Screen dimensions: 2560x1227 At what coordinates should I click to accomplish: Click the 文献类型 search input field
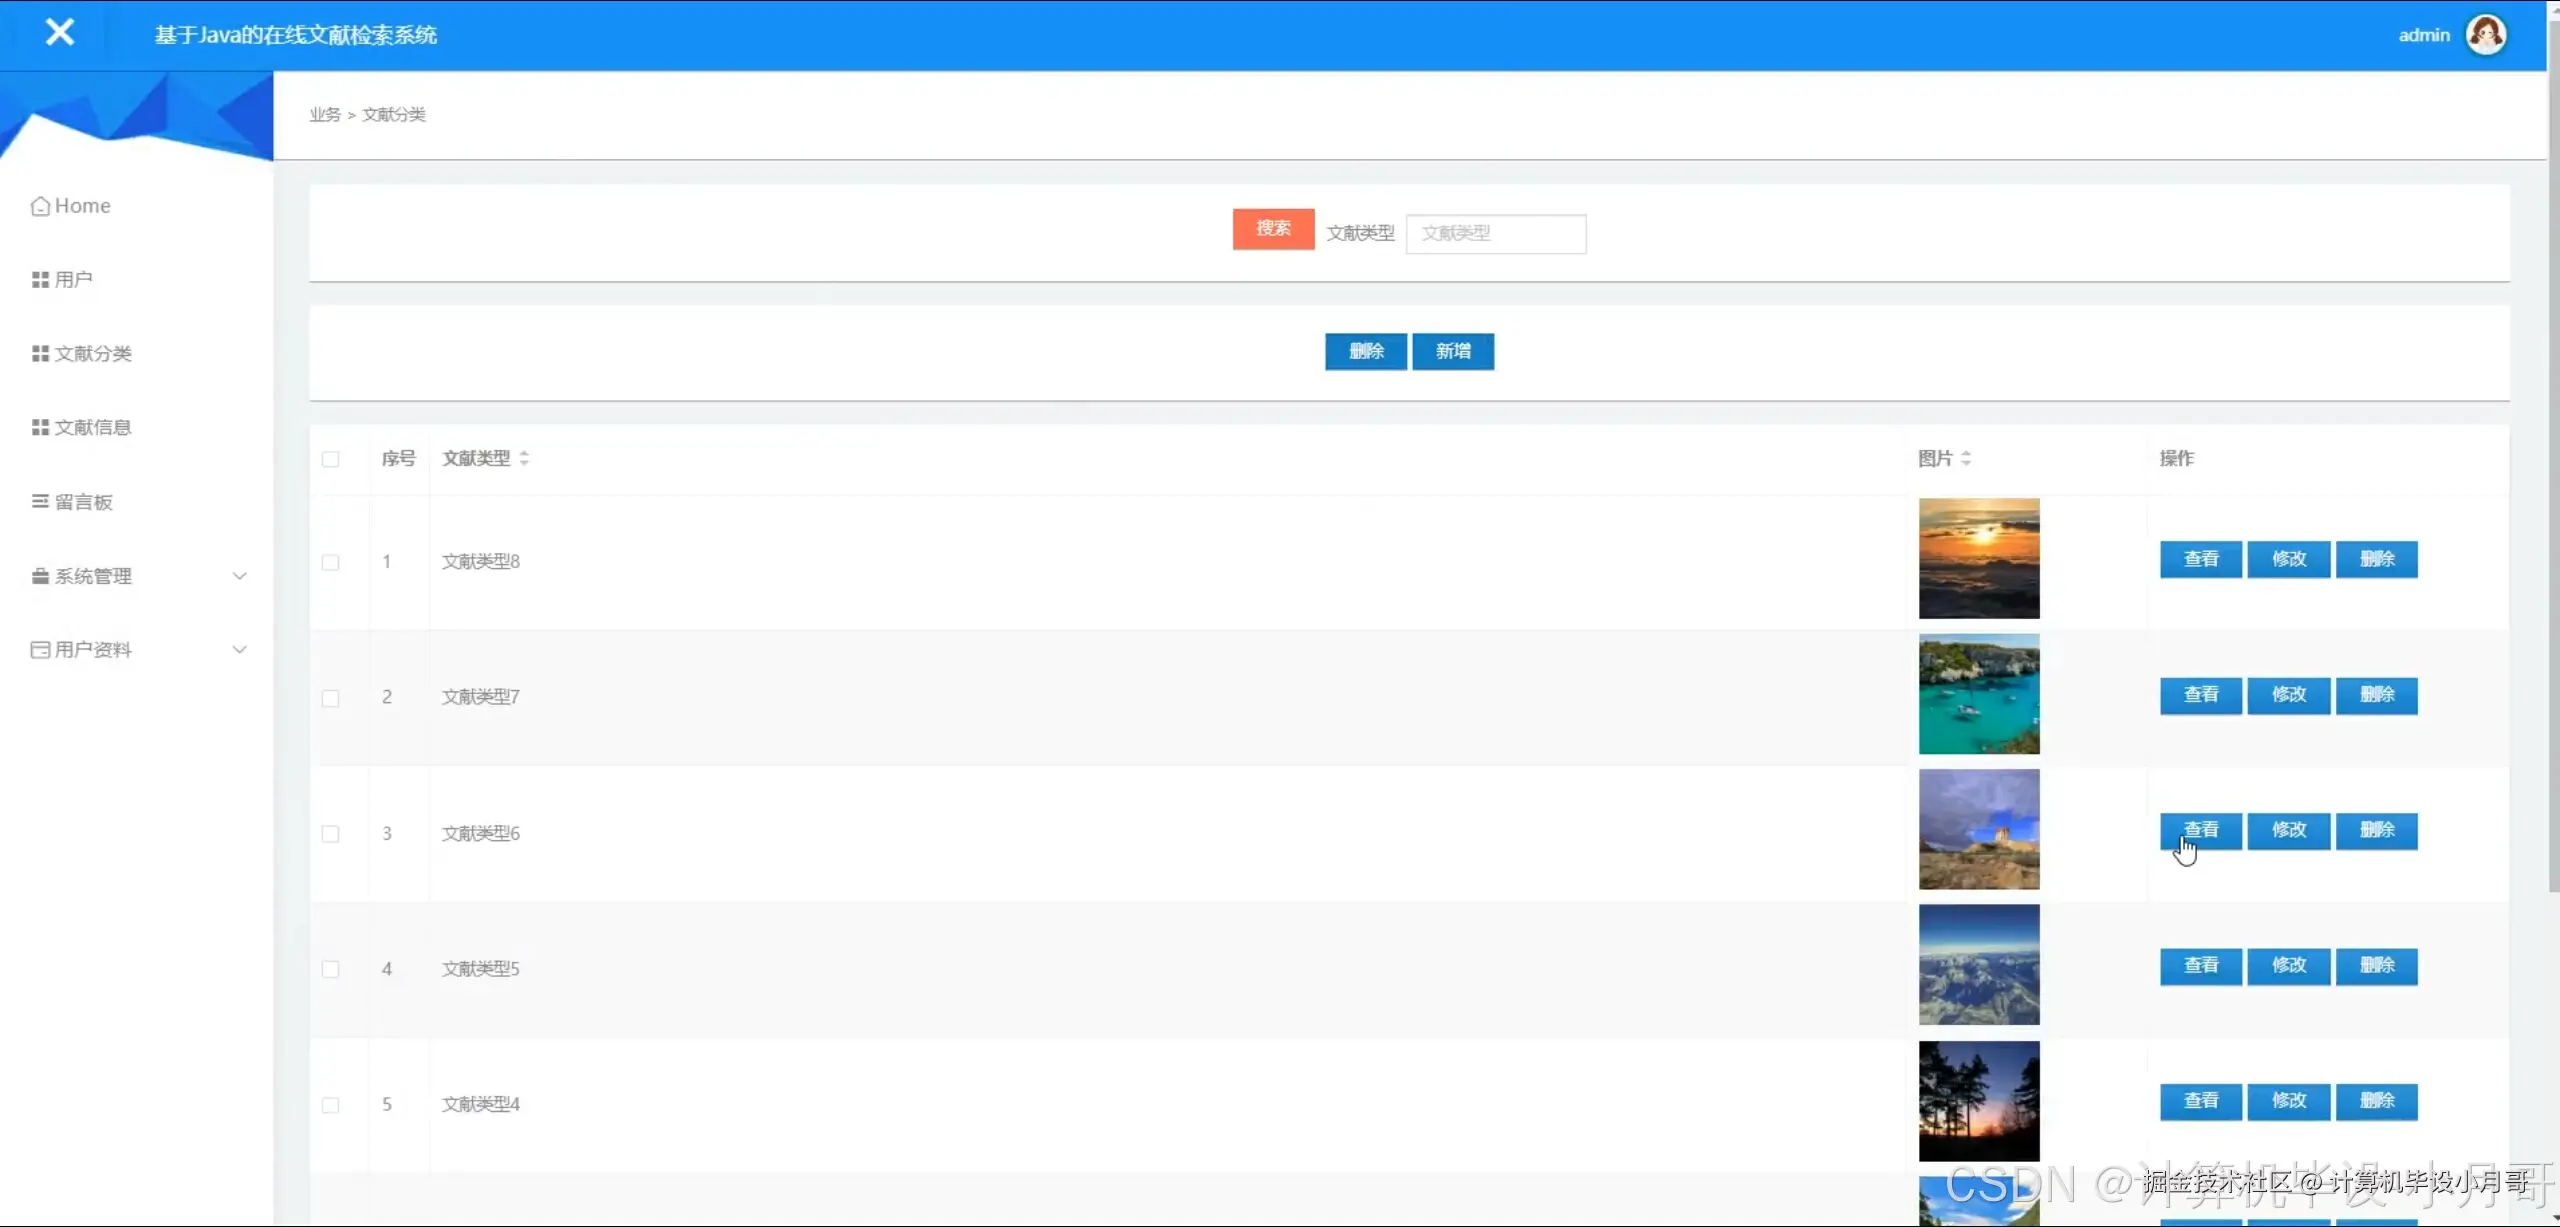coord(1495,234)
